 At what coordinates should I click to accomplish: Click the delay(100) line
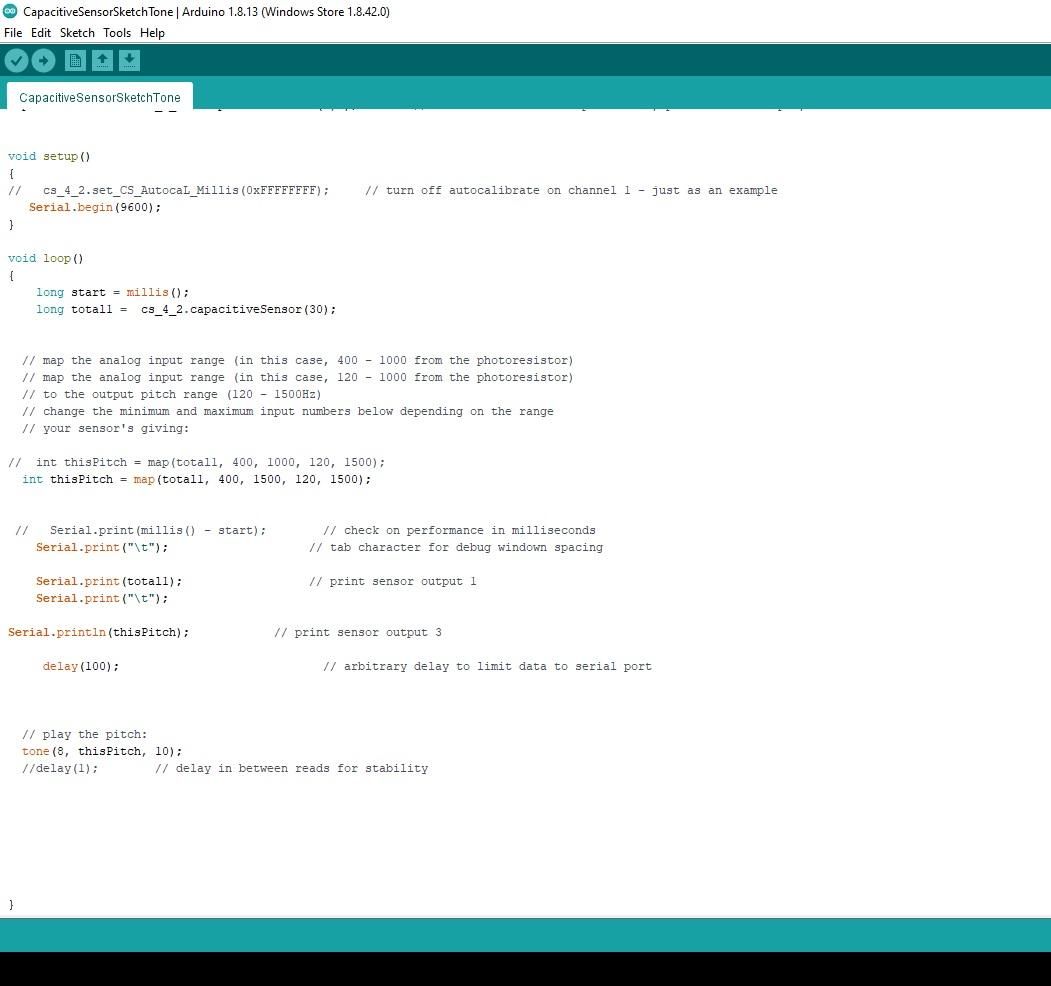coord(80,666)
